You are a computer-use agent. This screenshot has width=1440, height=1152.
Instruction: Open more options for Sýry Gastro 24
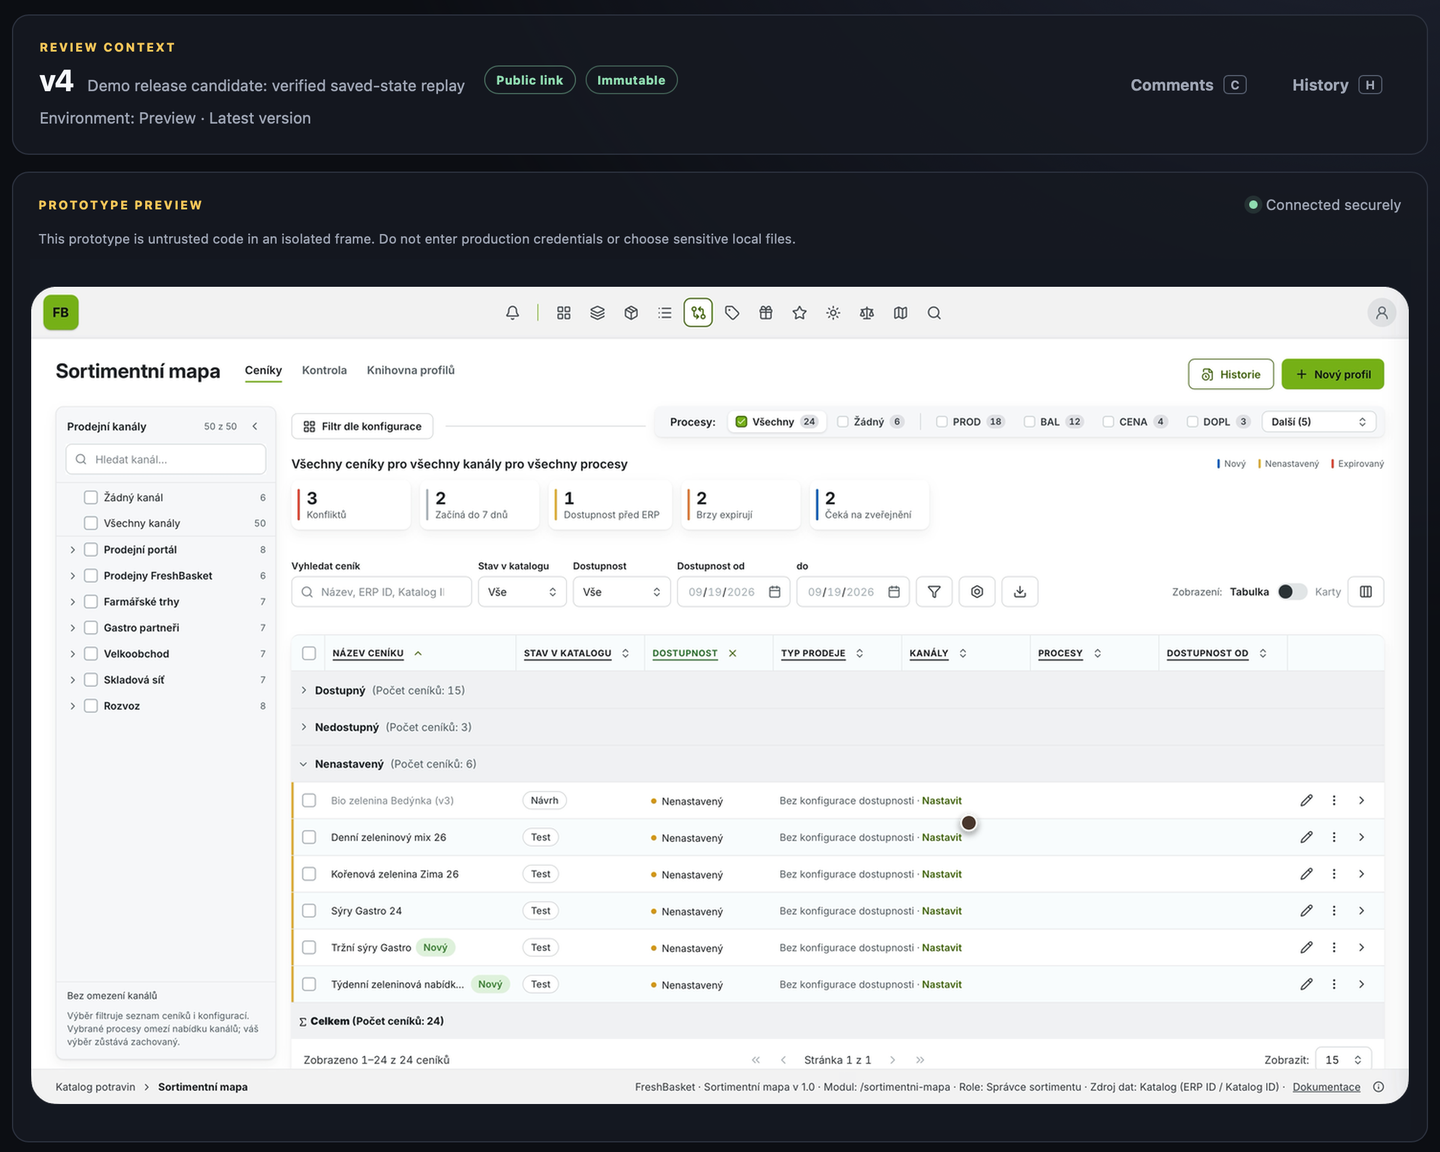1334,911
